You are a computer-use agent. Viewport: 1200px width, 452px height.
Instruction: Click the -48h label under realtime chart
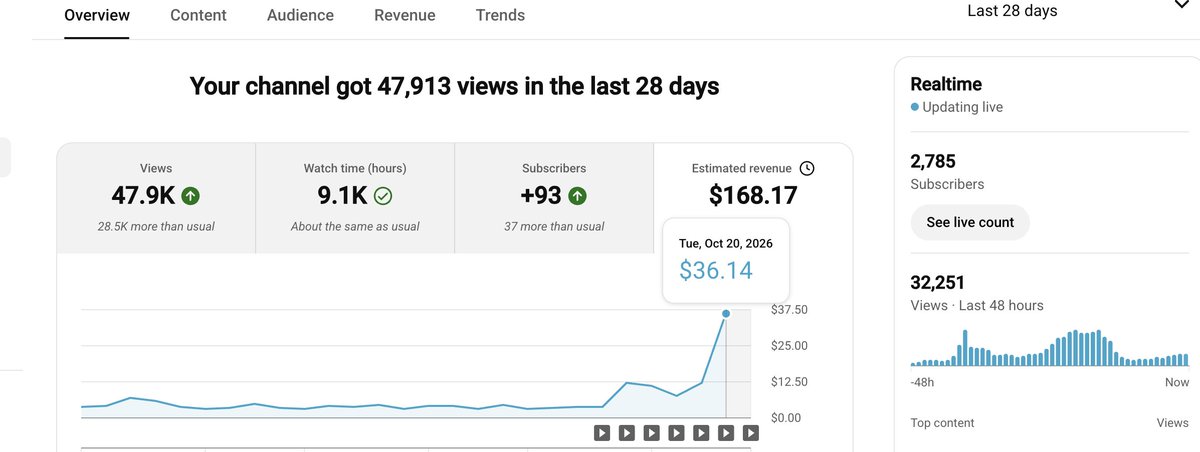point(922,382)
